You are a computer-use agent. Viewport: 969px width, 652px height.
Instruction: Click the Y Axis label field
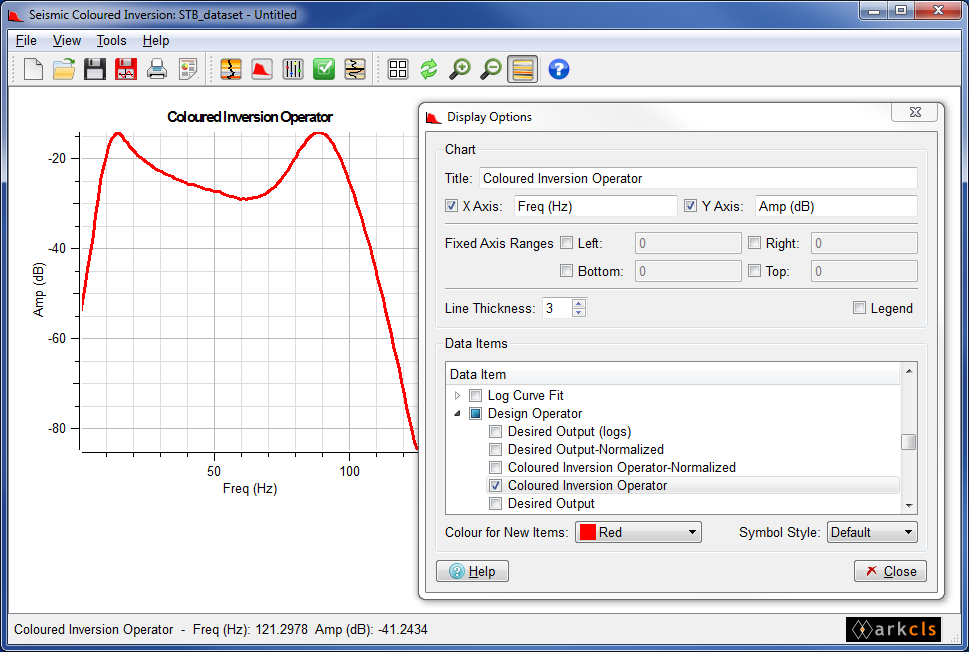(836, 206)
